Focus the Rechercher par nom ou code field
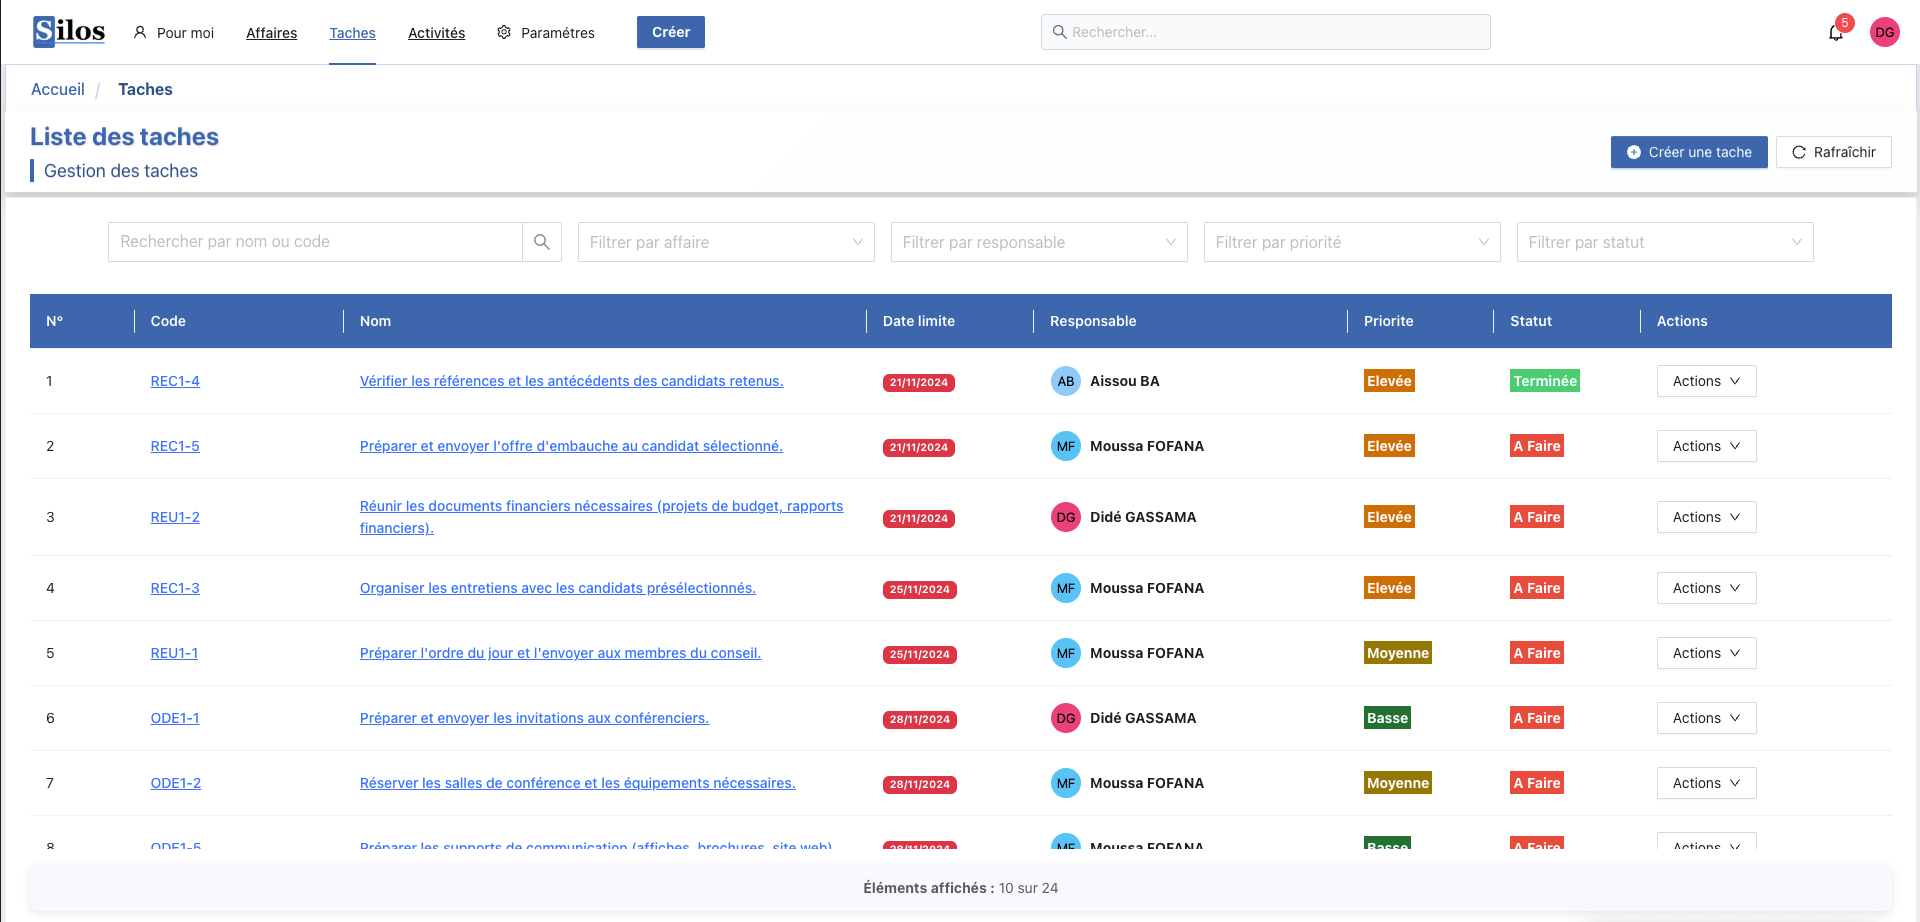This screenshot has height=922, width=1920. (x=315, y=242)
